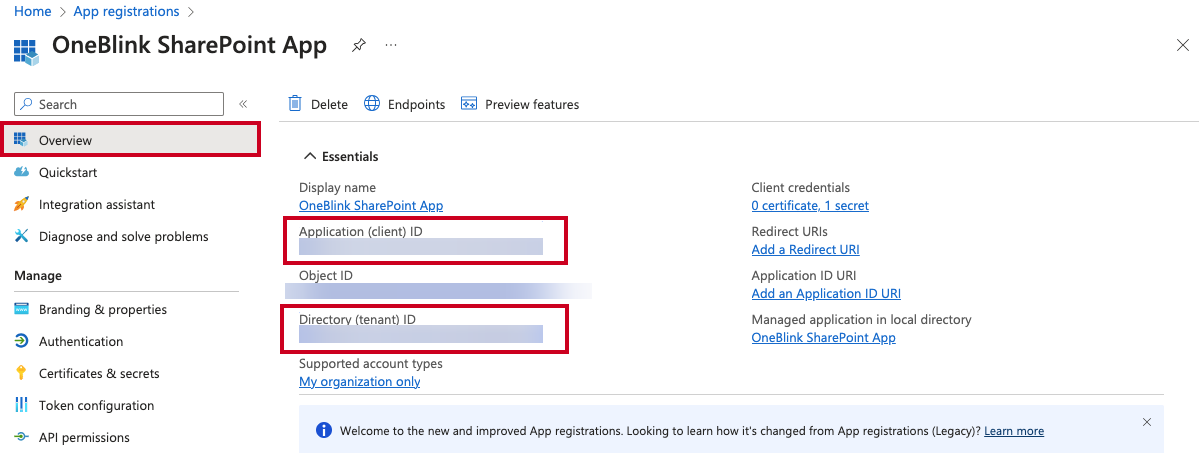Click the Certificates key icon
This screenshot has width=1200, height=453.
coord(20,373)
